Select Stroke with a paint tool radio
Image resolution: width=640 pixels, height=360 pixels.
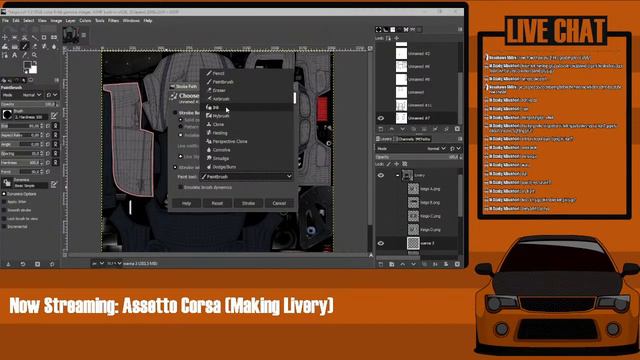(175, 167)
